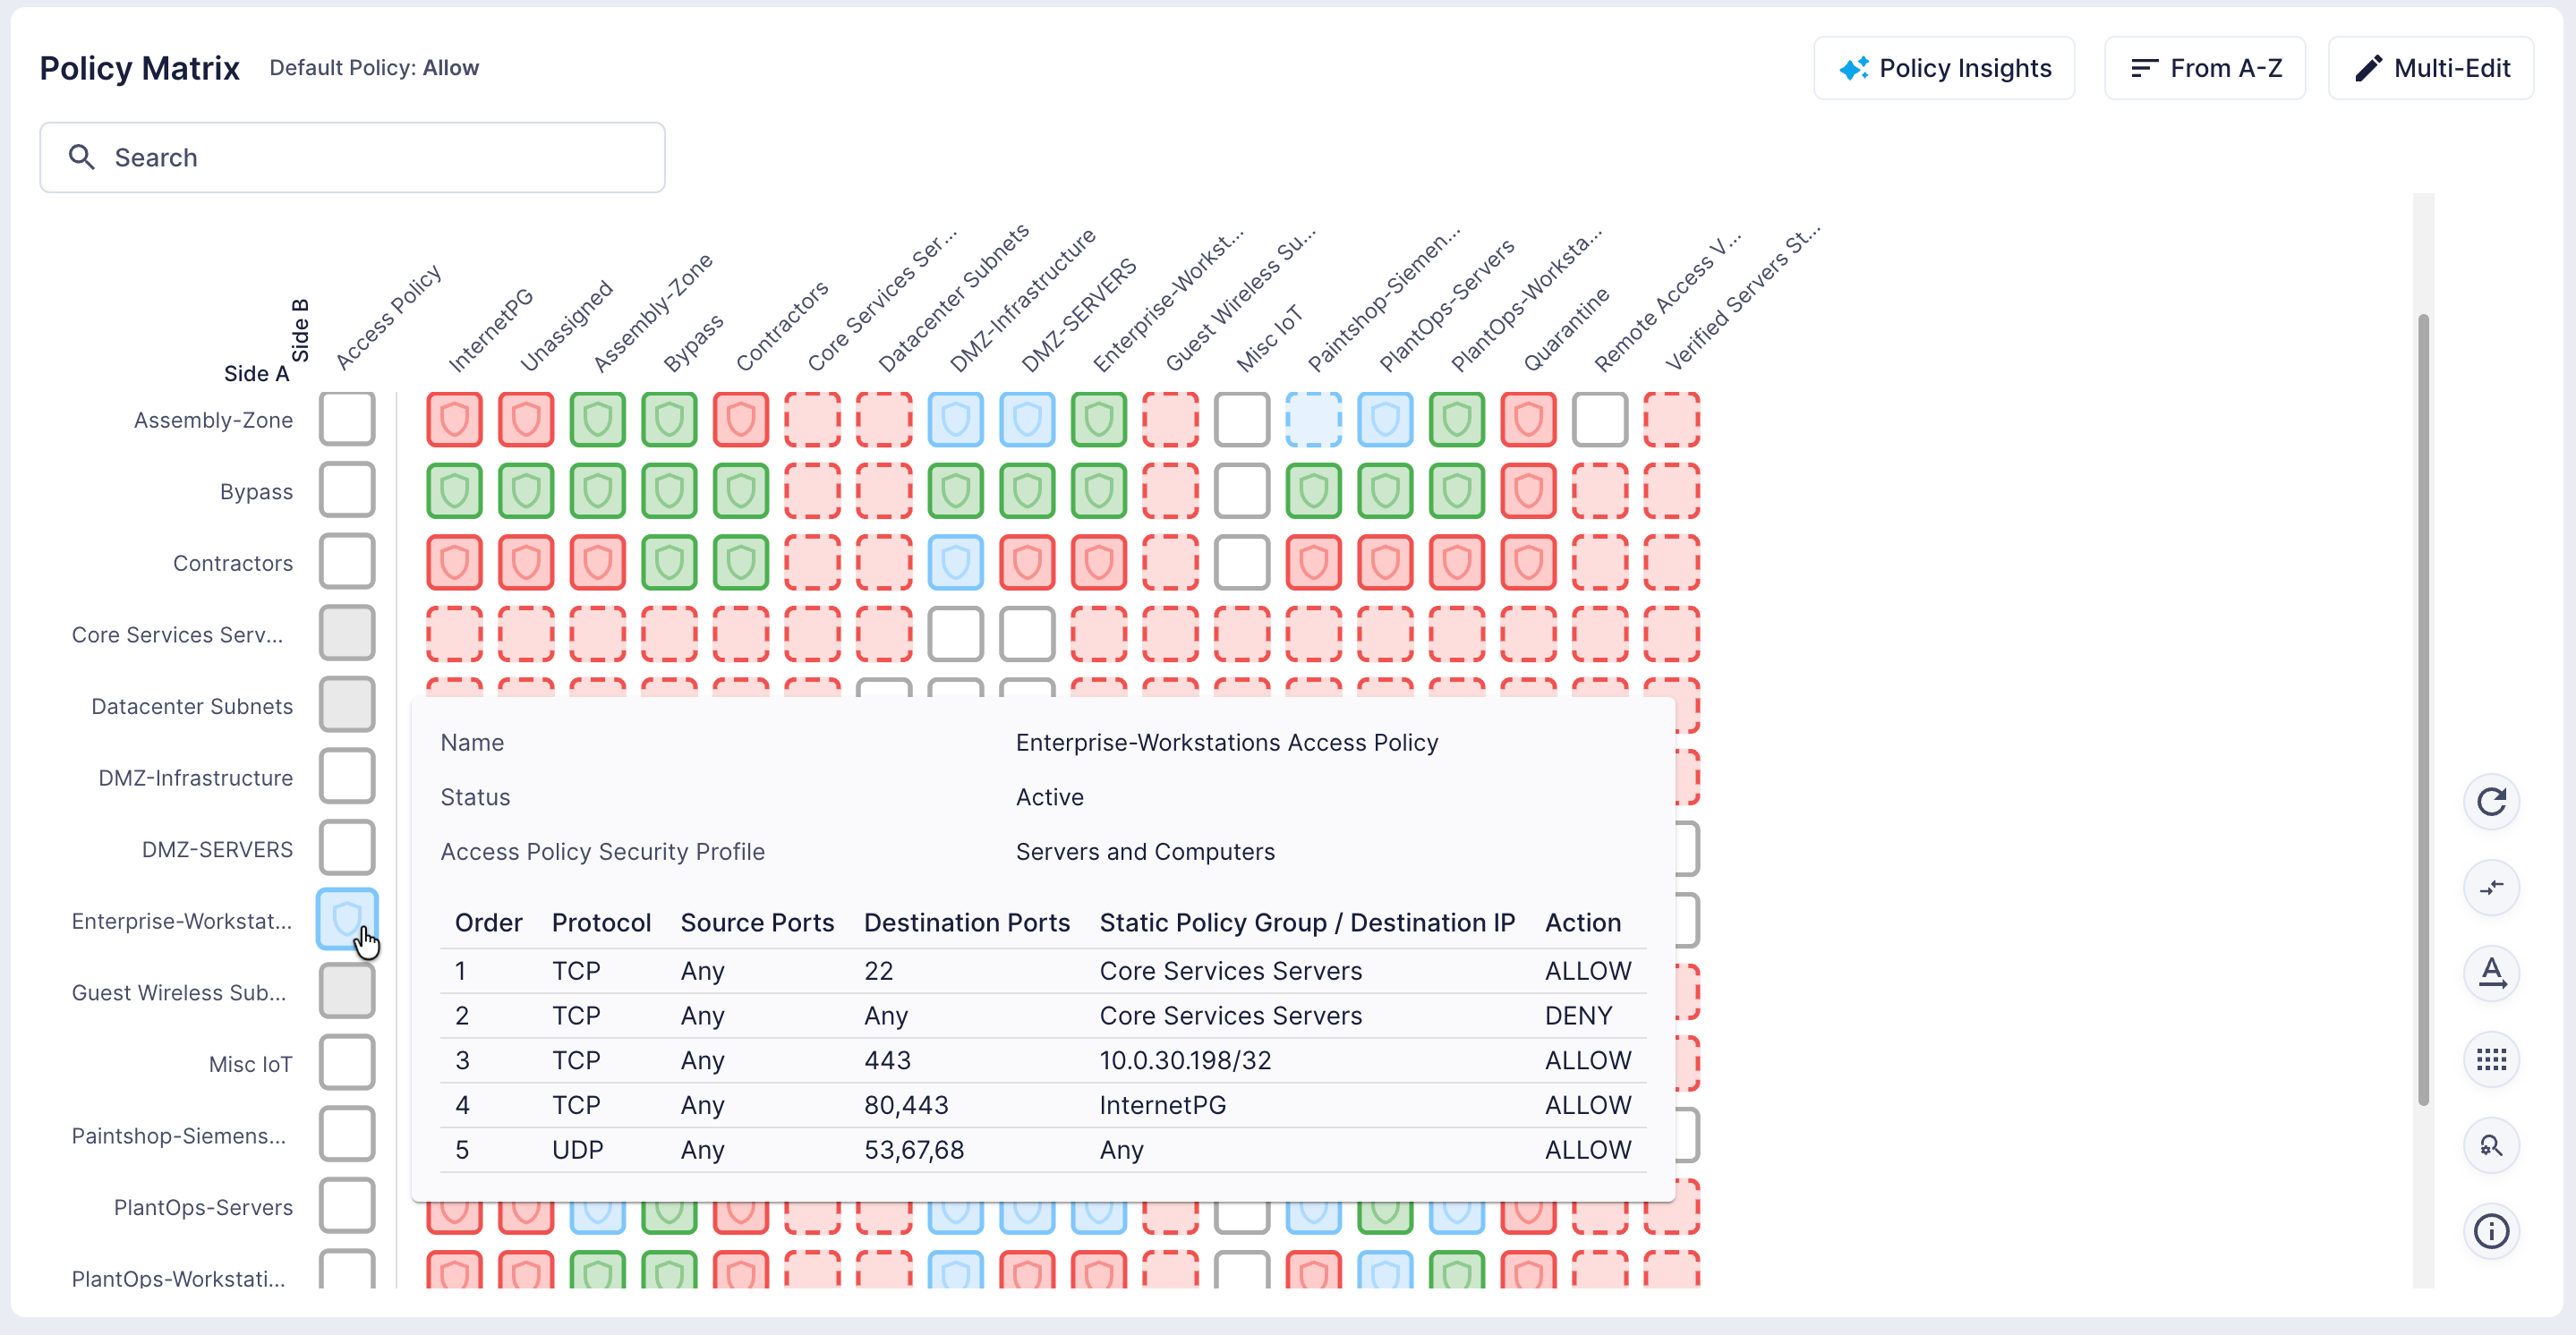Viewport: 2576px width, 1335px height.
Task: Click the dotted grid icon
Action: (2491, 1059)
